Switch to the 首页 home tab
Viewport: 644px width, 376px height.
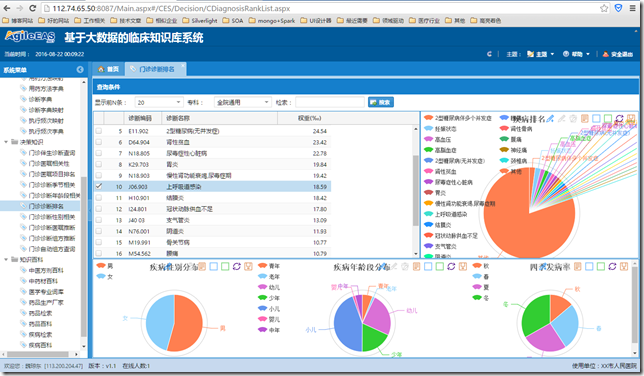[x=108, y=69]
